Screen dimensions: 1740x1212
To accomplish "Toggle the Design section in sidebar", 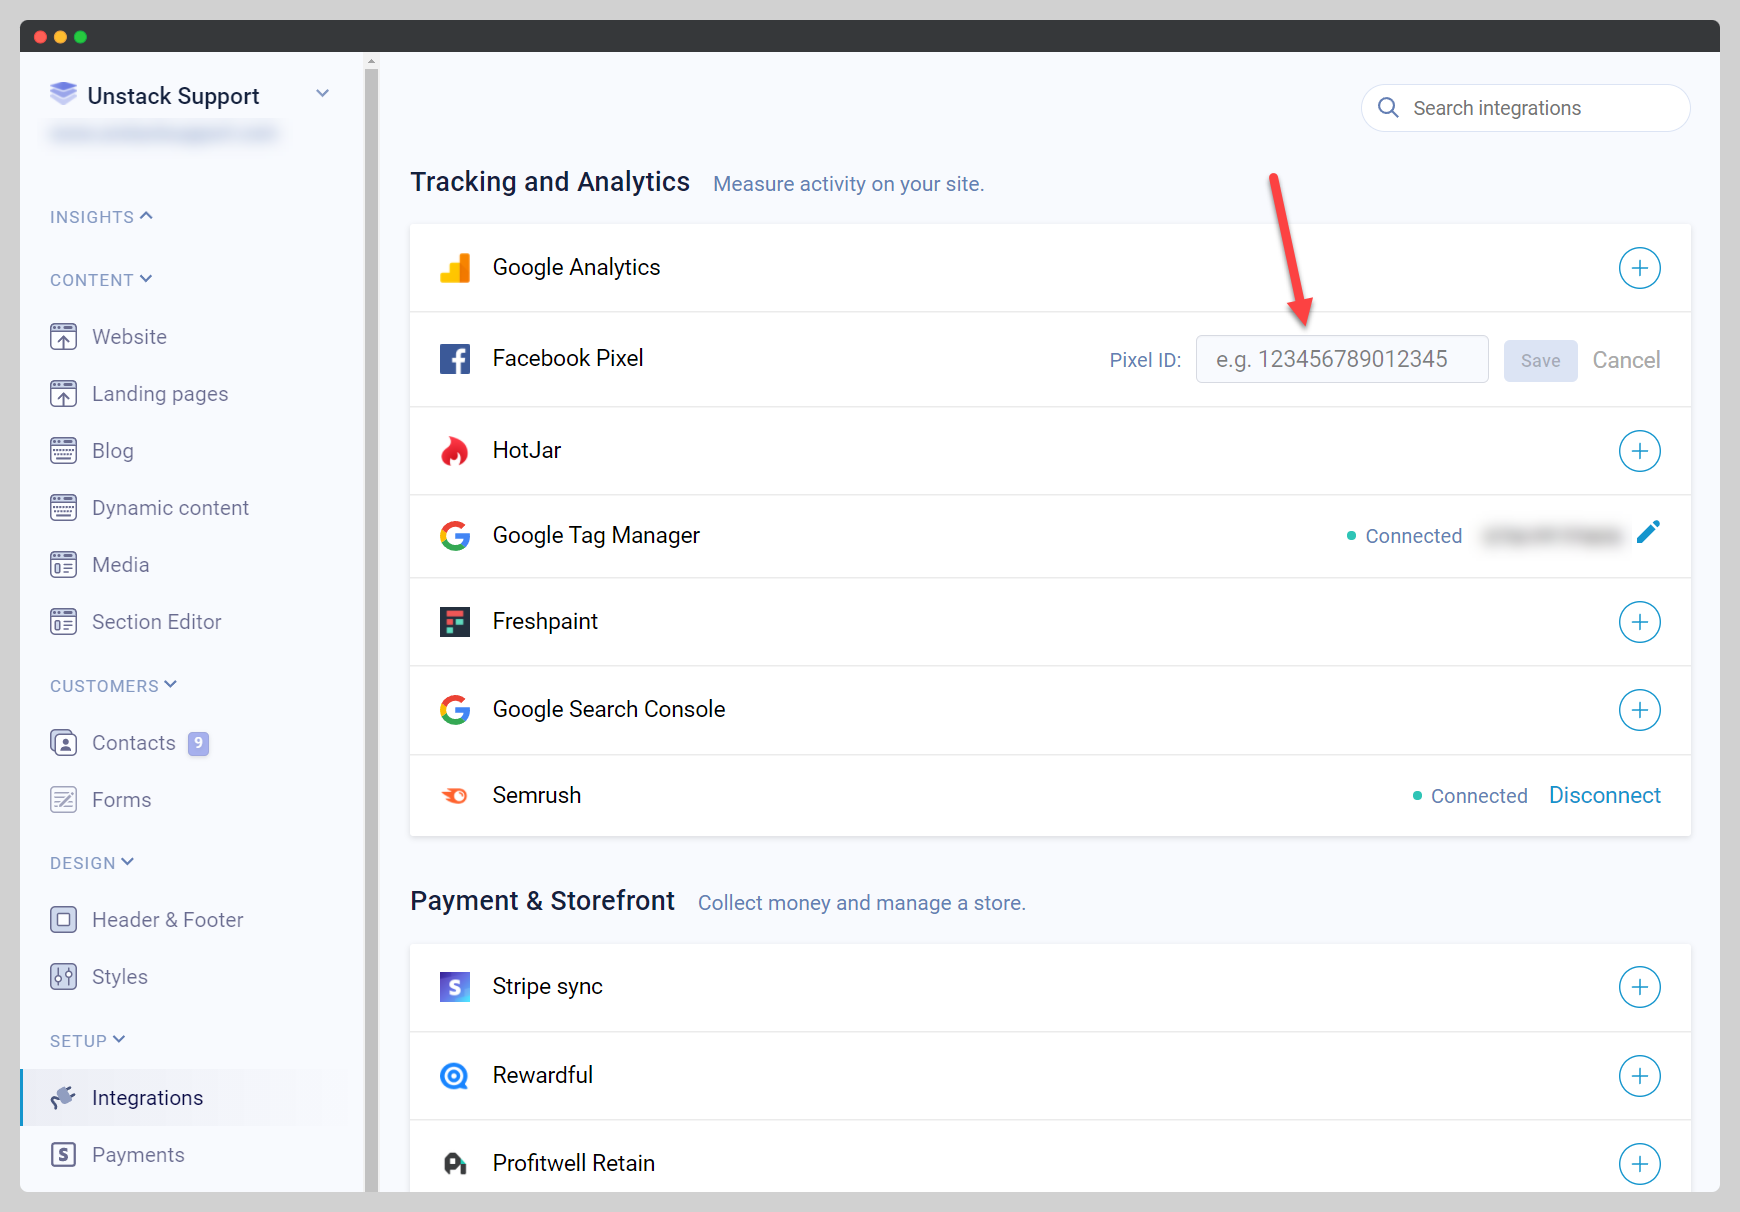I will pyautogui.click(x=92, y=863).
